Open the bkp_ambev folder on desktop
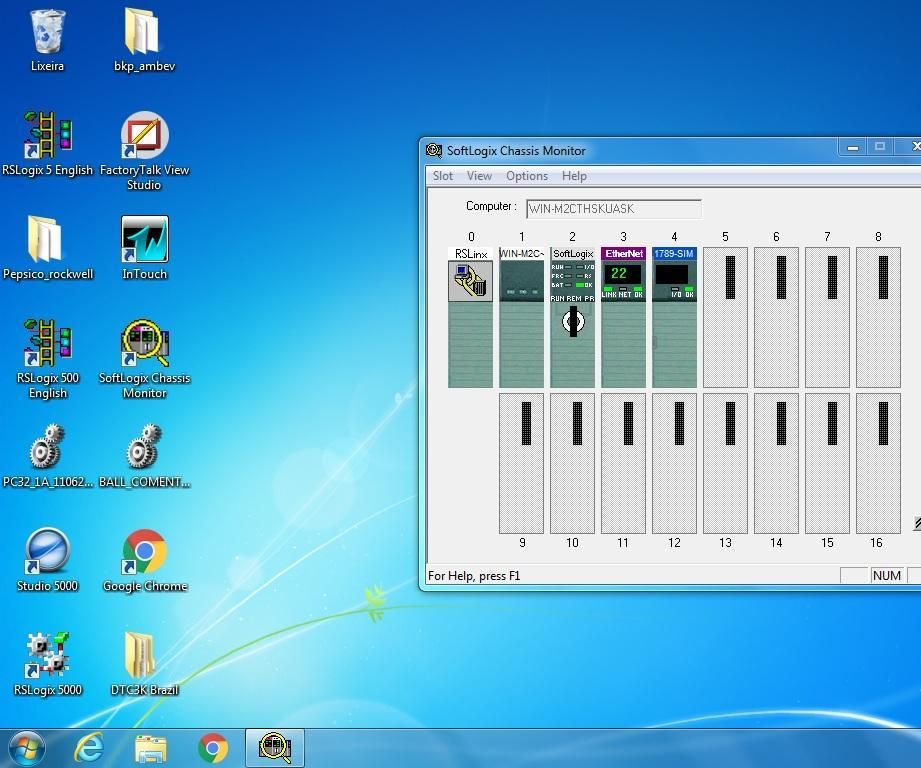Screen dimensions: 921x768 pos(144,41)
